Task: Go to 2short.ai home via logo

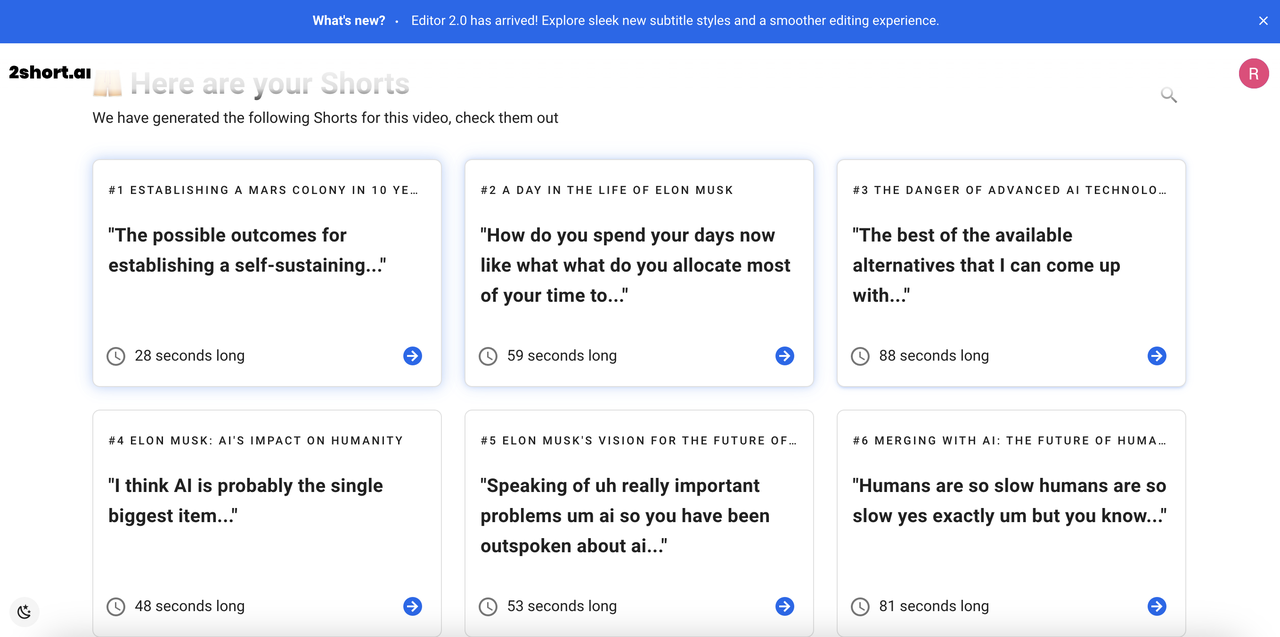Action: (x=50, y=73)
